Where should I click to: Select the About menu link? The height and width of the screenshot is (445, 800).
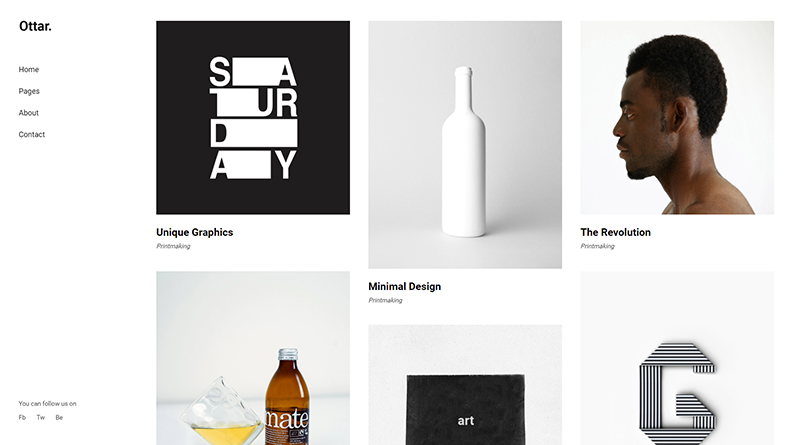(29, 113)
